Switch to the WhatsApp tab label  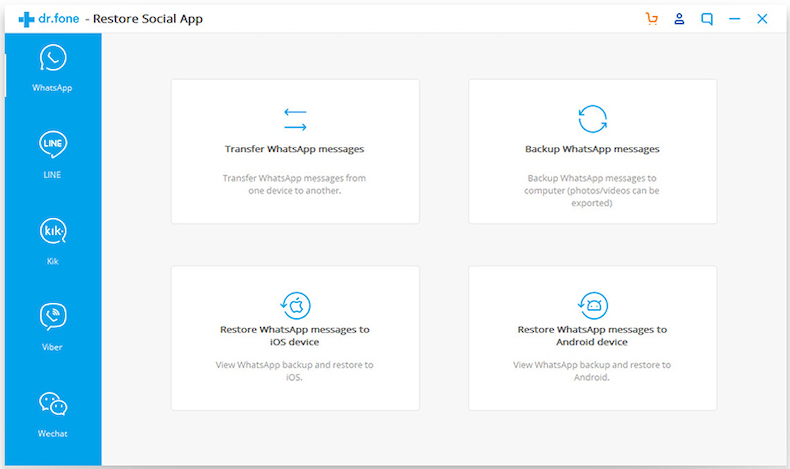pyautogui.click(x=52, y=88)
